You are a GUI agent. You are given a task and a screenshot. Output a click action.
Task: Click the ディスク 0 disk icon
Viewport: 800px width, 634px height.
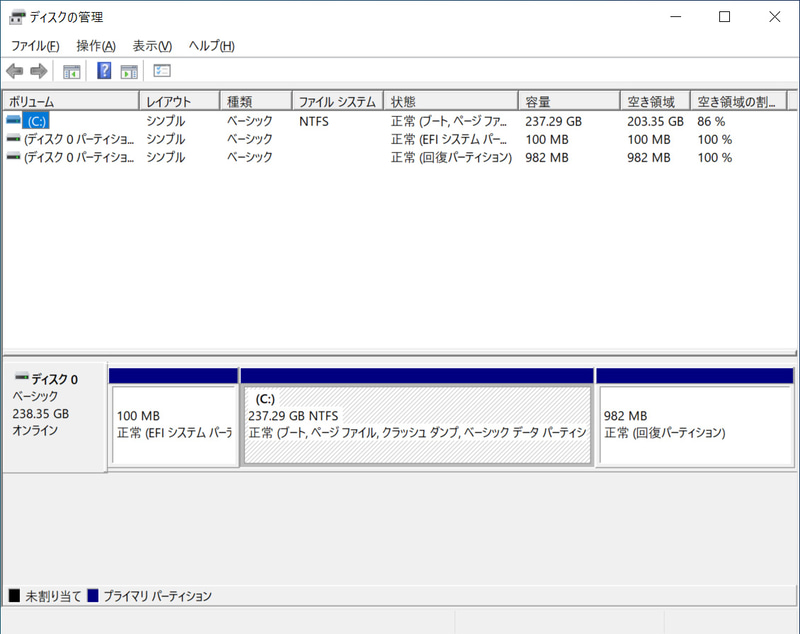22,377
